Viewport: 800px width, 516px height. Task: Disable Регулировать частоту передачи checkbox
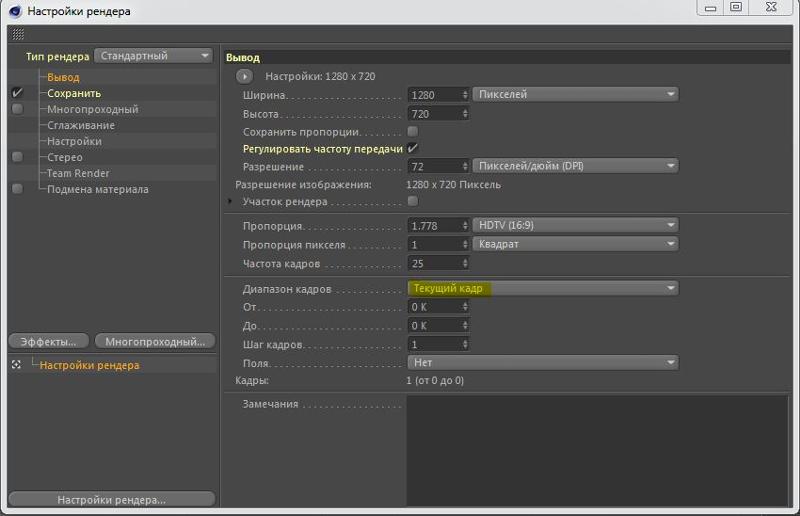[412, 149]
